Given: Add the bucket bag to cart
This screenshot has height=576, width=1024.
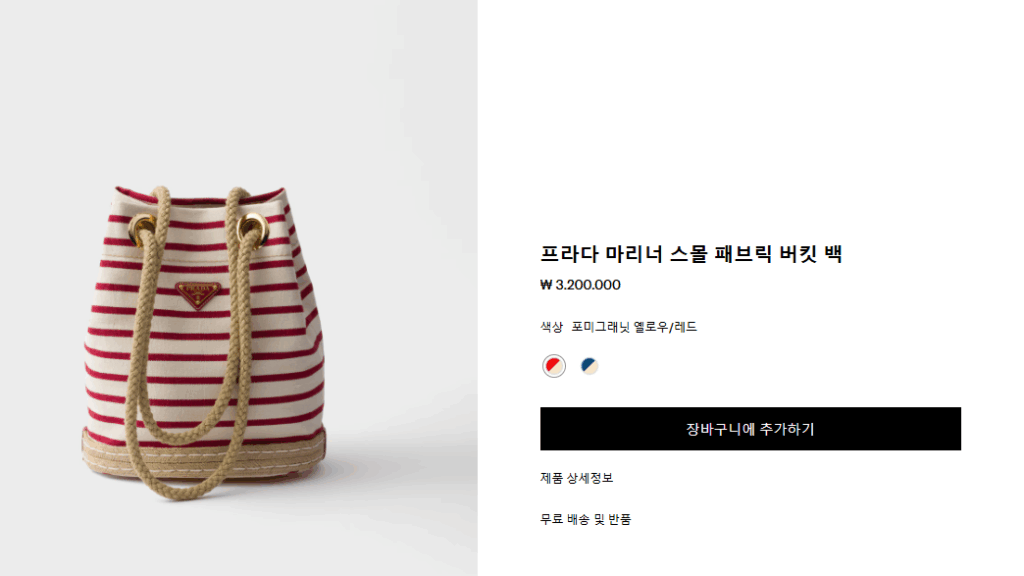Looking at the screenshot, I should [x=750, y=428].
